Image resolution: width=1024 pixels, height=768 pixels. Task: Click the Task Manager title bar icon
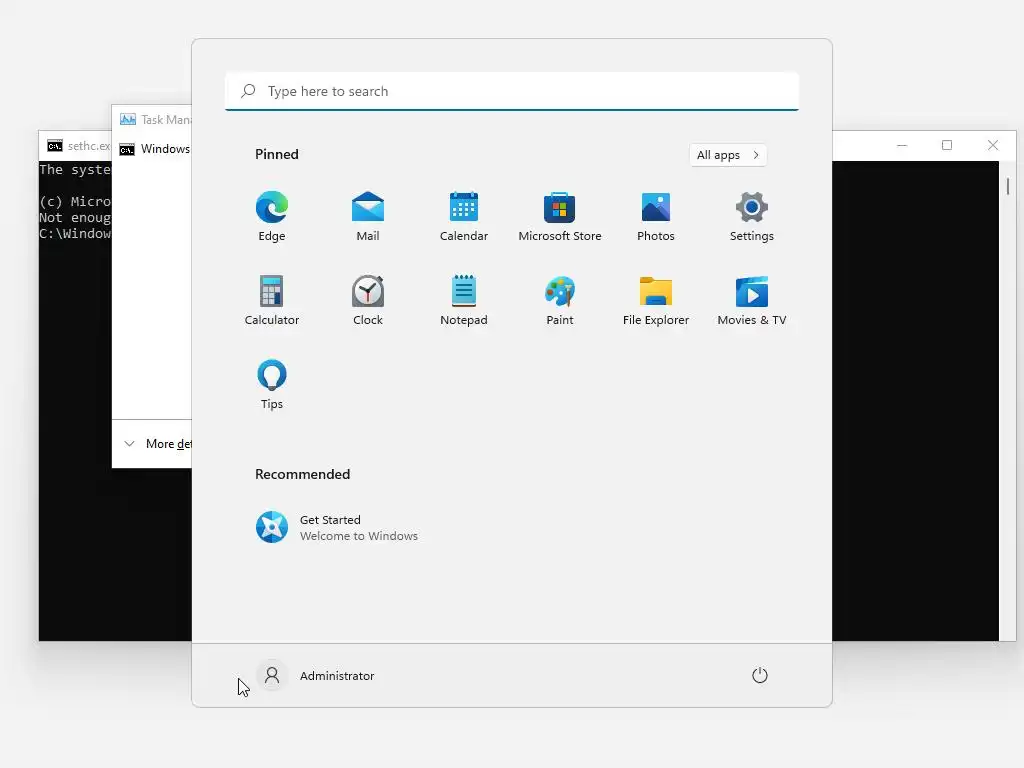(128, 120)
